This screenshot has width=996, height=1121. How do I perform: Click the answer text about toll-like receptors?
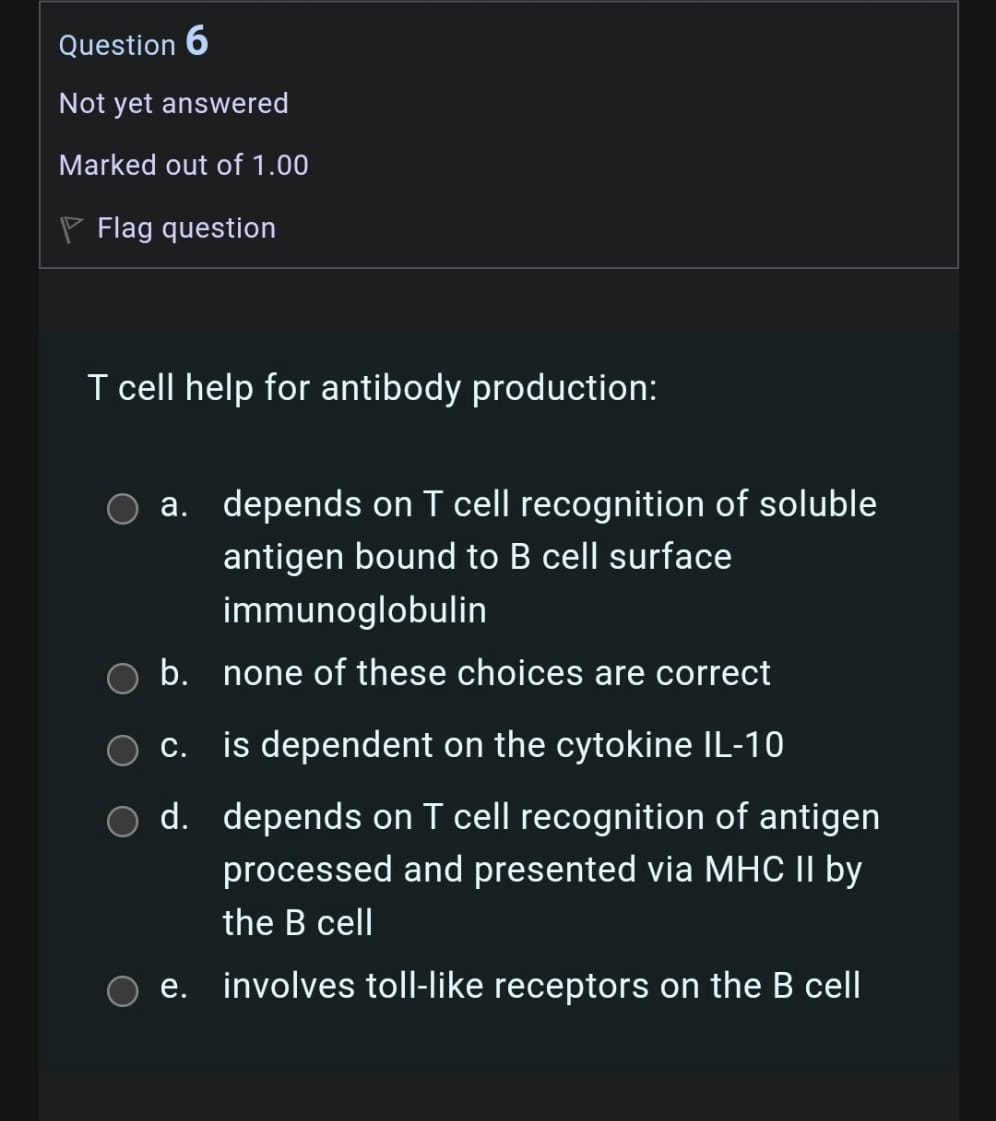pos(541,986)
